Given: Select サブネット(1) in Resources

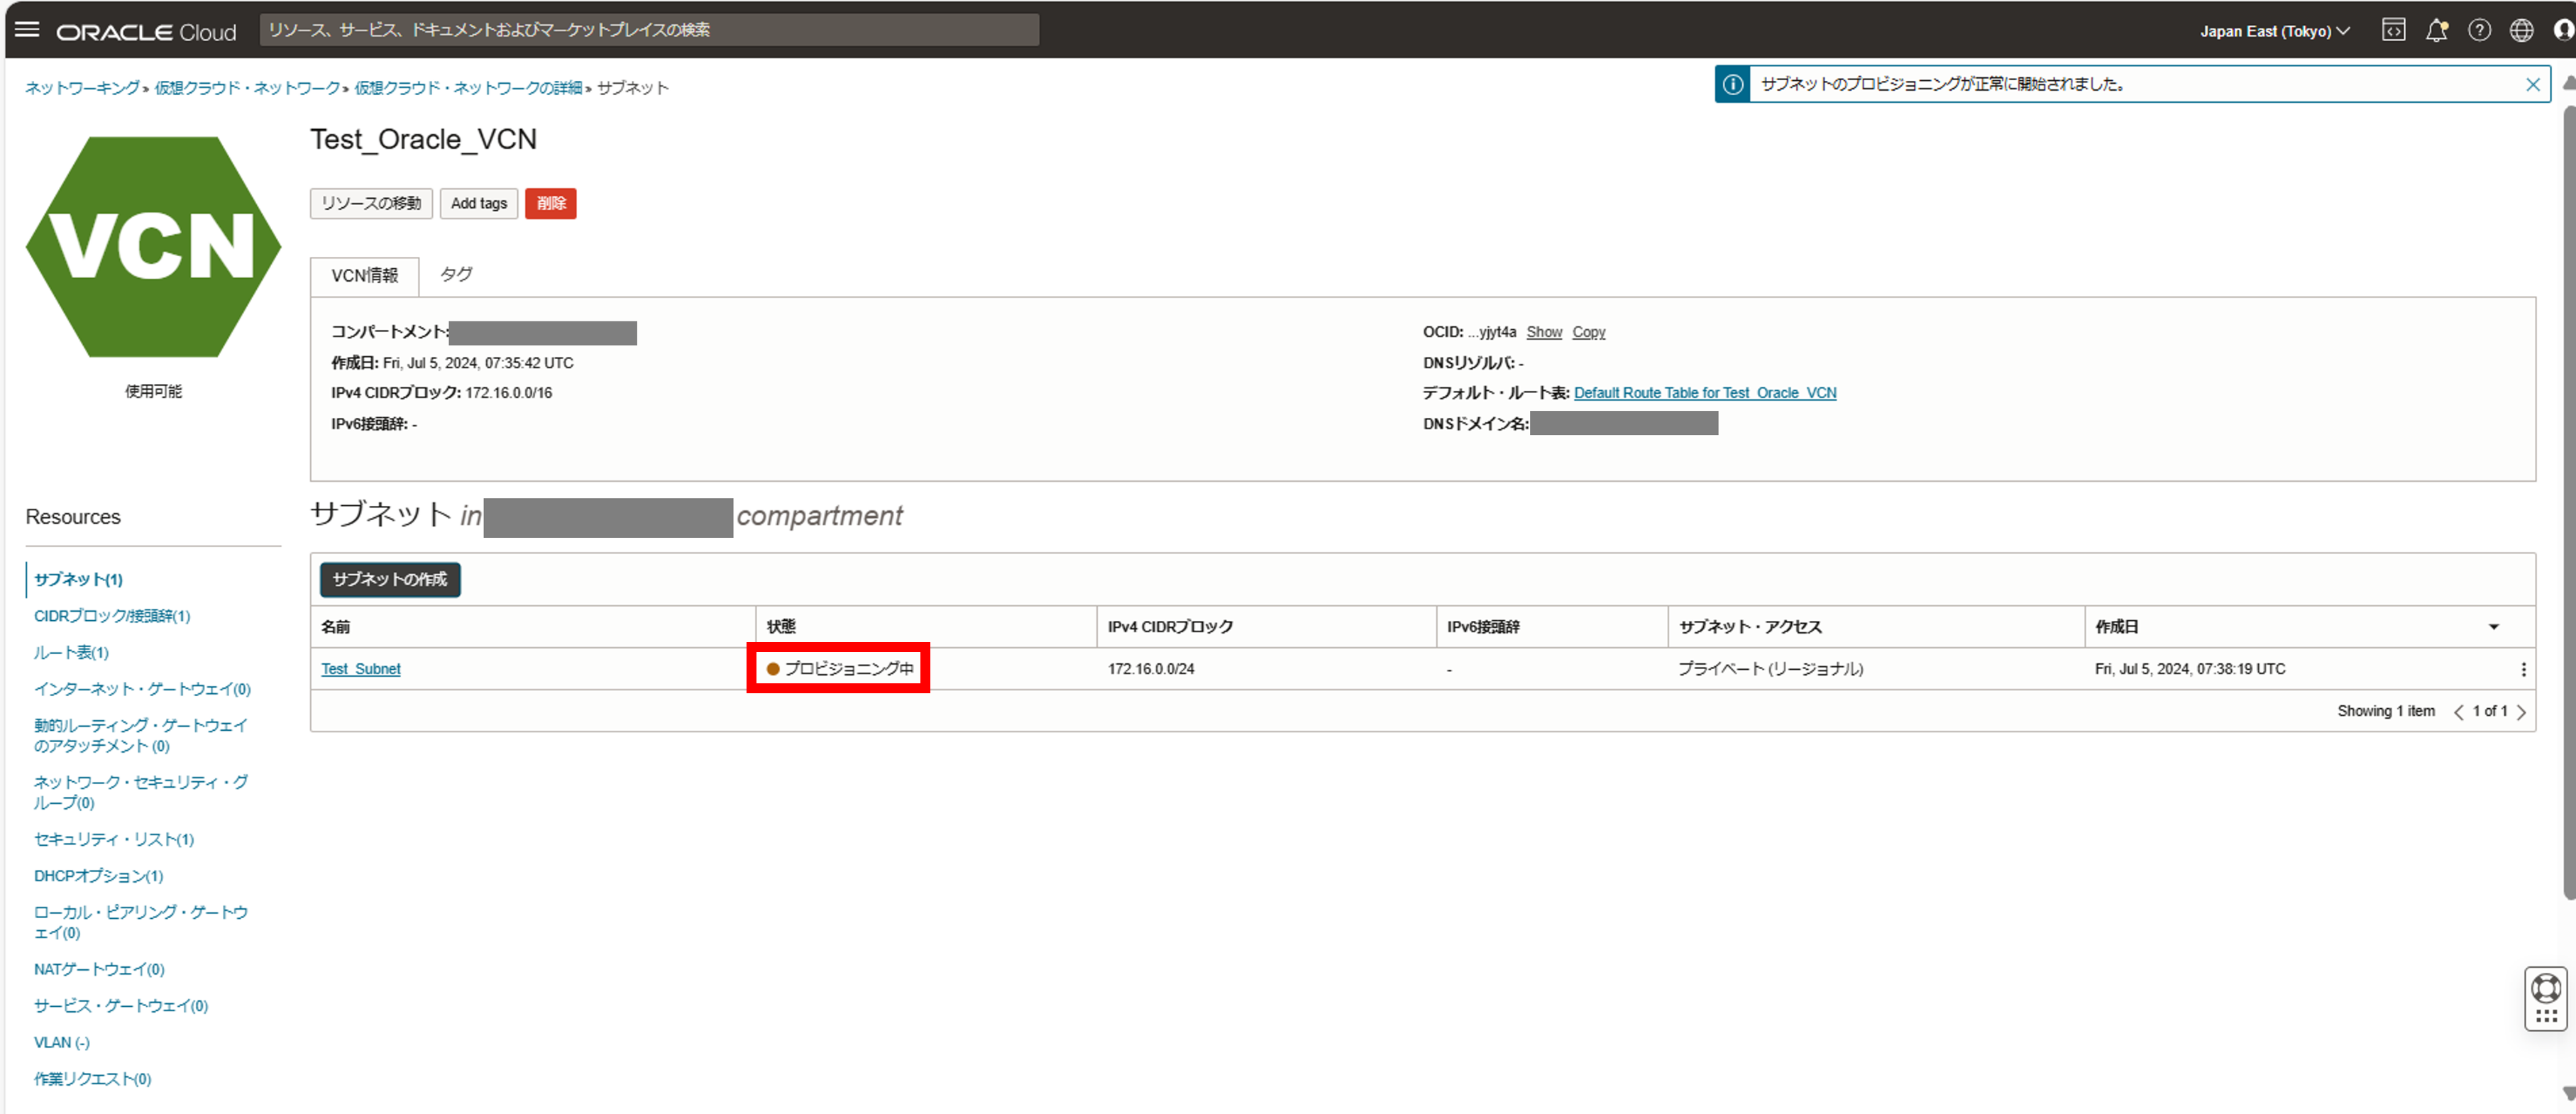Looking at the screenshot, I should point(78,580).
